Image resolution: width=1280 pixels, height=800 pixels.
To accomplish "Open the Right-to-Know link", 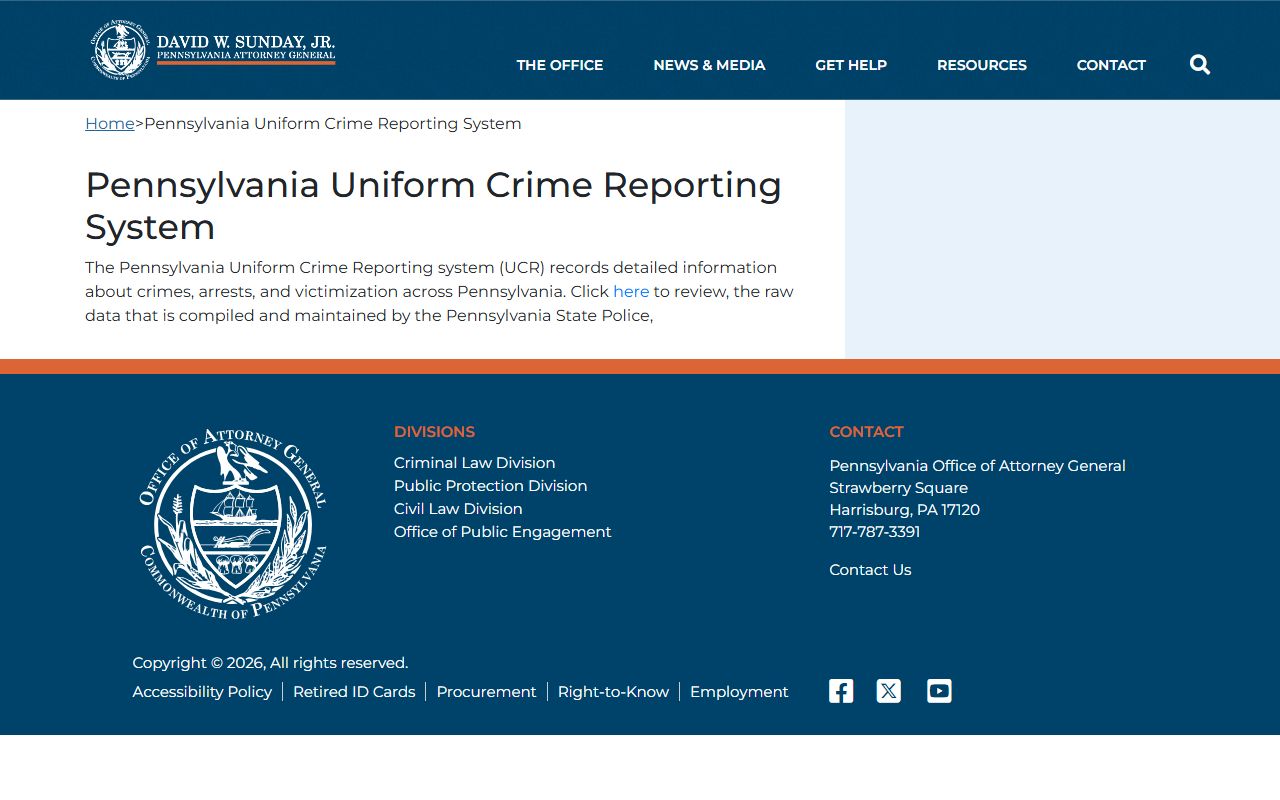I will tap(613, 692).
